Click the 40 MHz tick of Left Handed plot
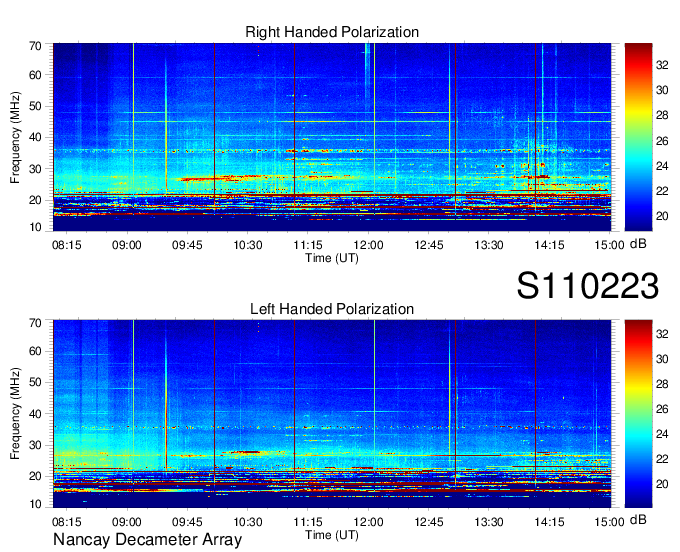Image resolution: width=680 pixels, height=552 pixels. [35, 414]
